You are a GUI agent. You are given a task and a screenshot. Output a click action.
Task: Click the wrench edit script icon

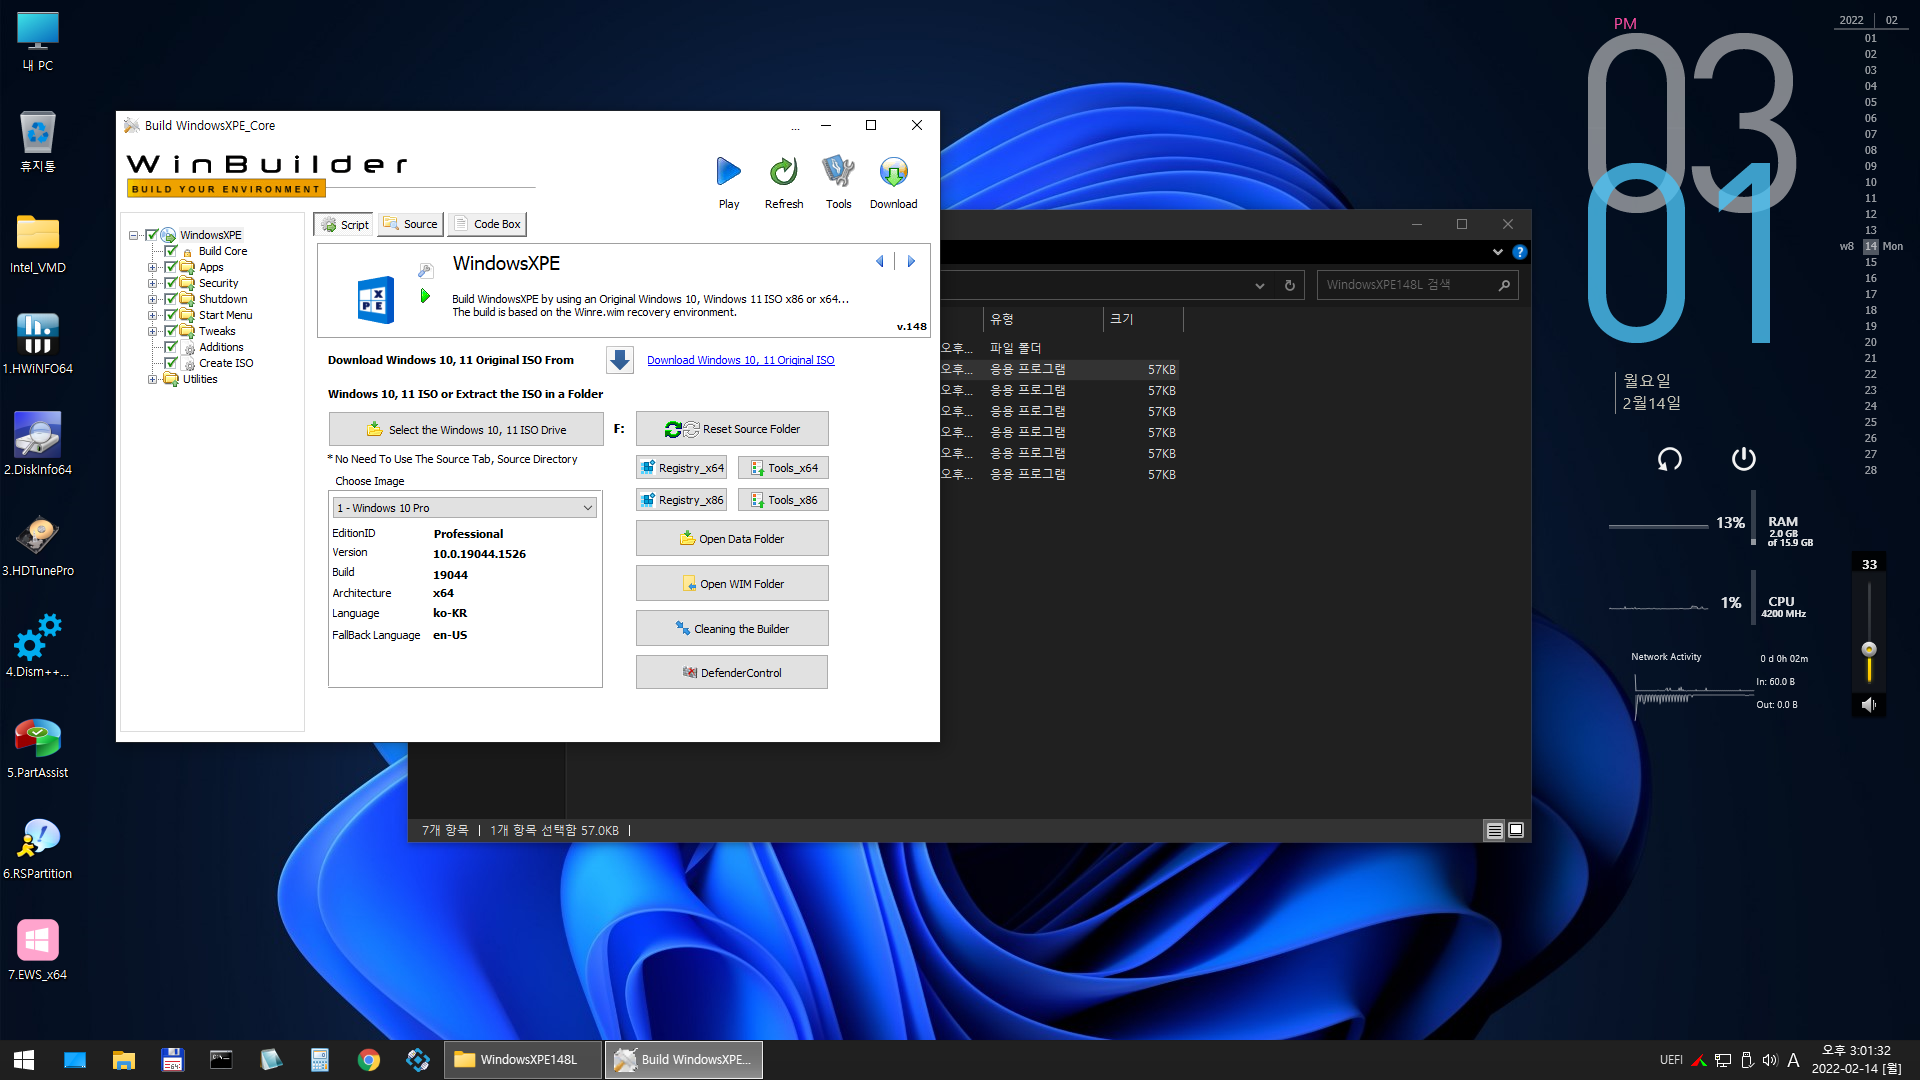pyautogui.click(x=425, y=270)
